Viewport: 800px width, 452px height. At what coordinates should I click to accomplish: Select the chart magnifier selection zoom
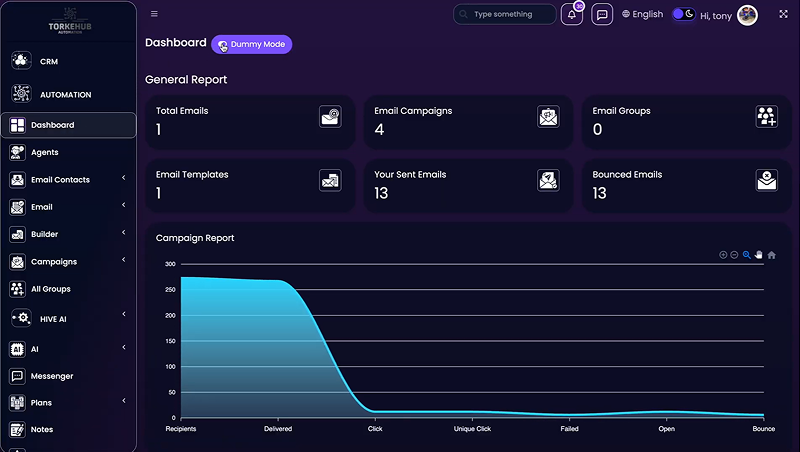pyautogui.click(x=746, y=255)
